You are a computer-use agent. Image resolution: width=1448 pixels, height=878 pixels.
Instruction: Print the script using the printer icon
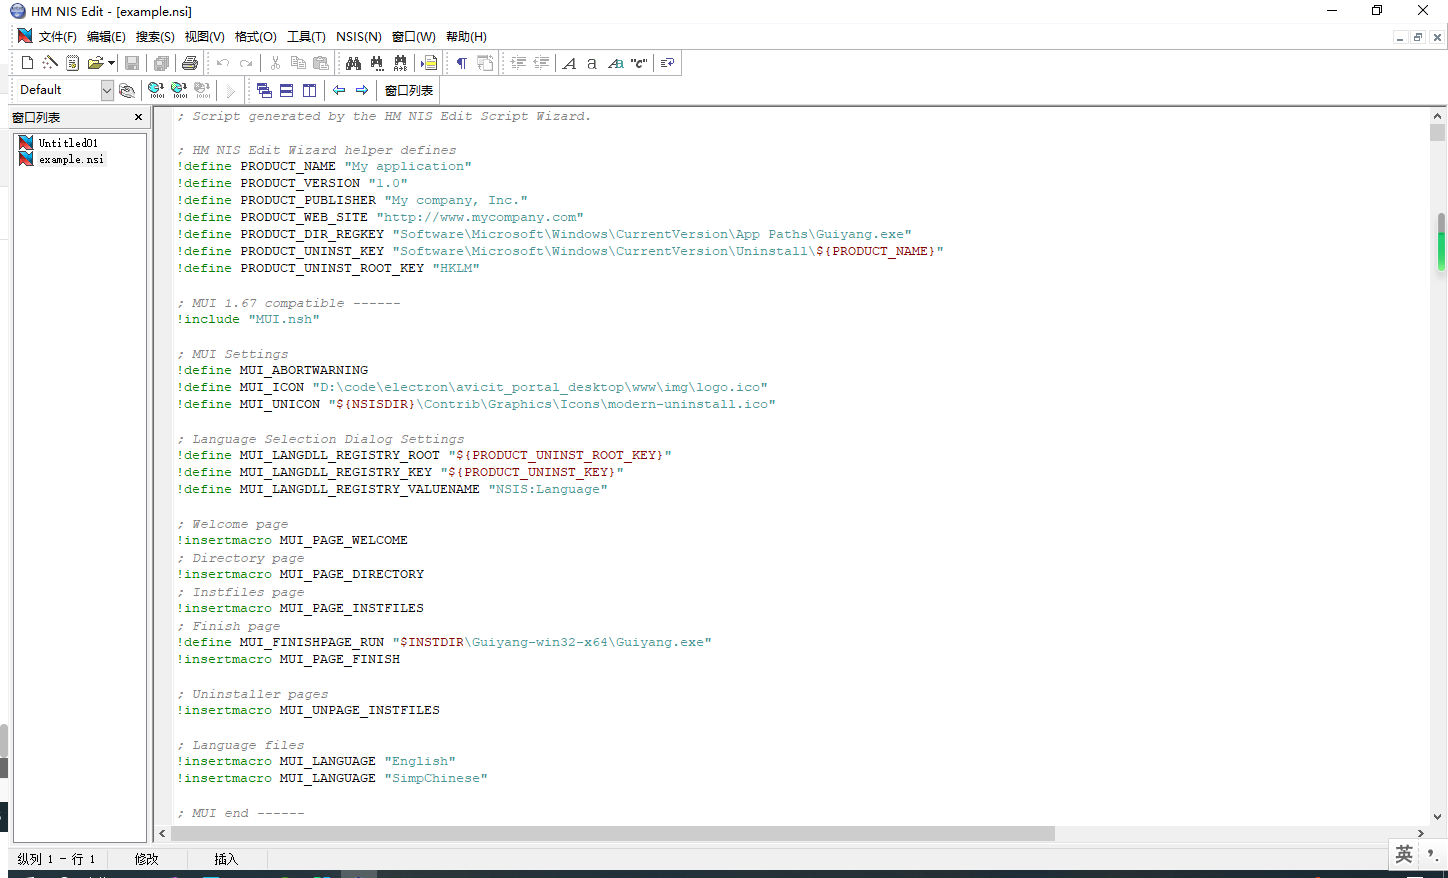point(190,63)
